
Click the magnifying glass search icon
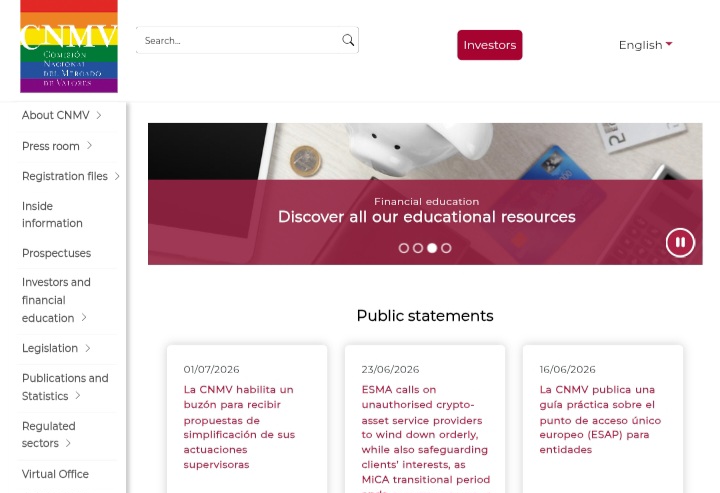348,40
